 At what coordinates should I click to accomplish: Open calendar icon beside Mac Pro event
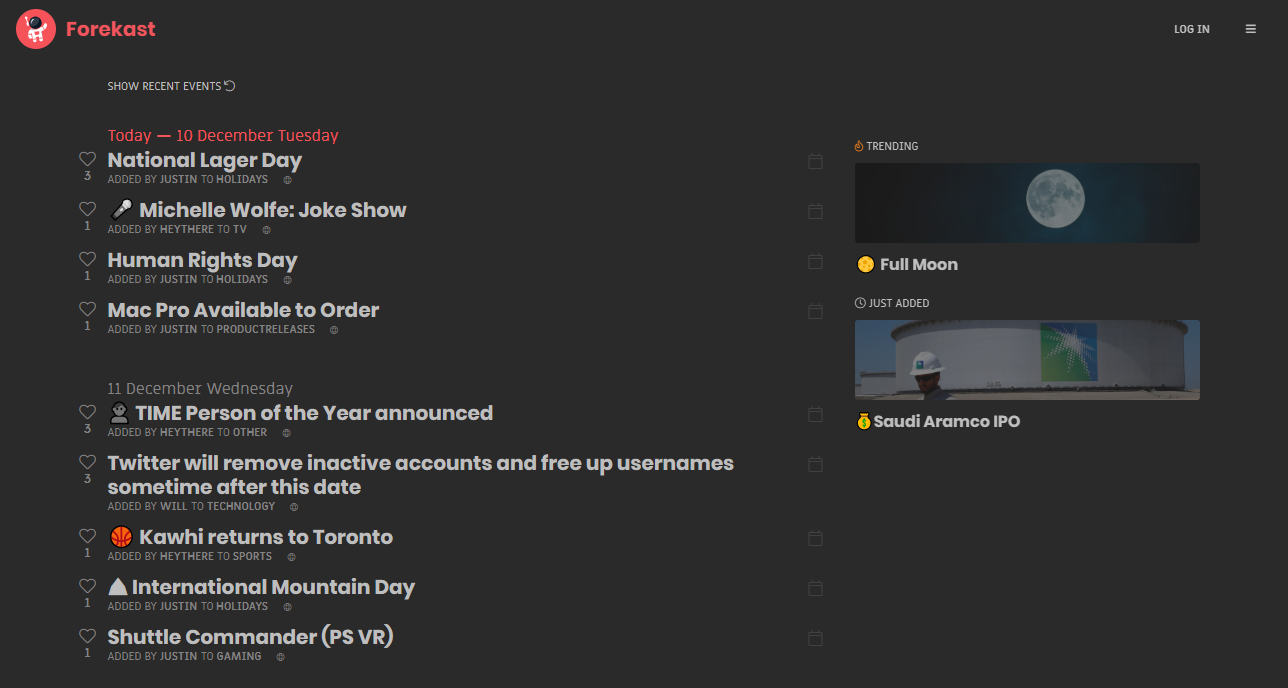(x=815, y=311)
